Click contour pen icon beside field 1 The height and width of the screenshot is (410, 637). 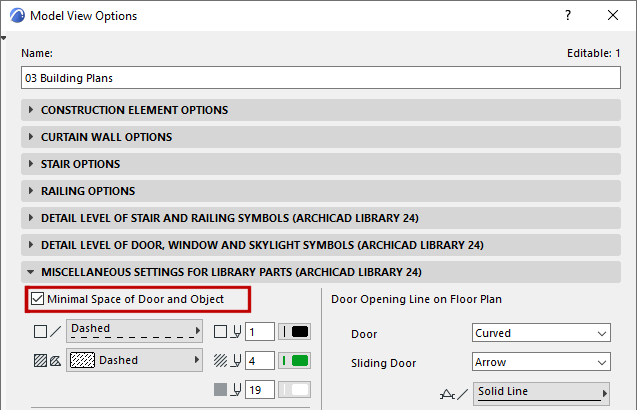(x=220, y=332)
